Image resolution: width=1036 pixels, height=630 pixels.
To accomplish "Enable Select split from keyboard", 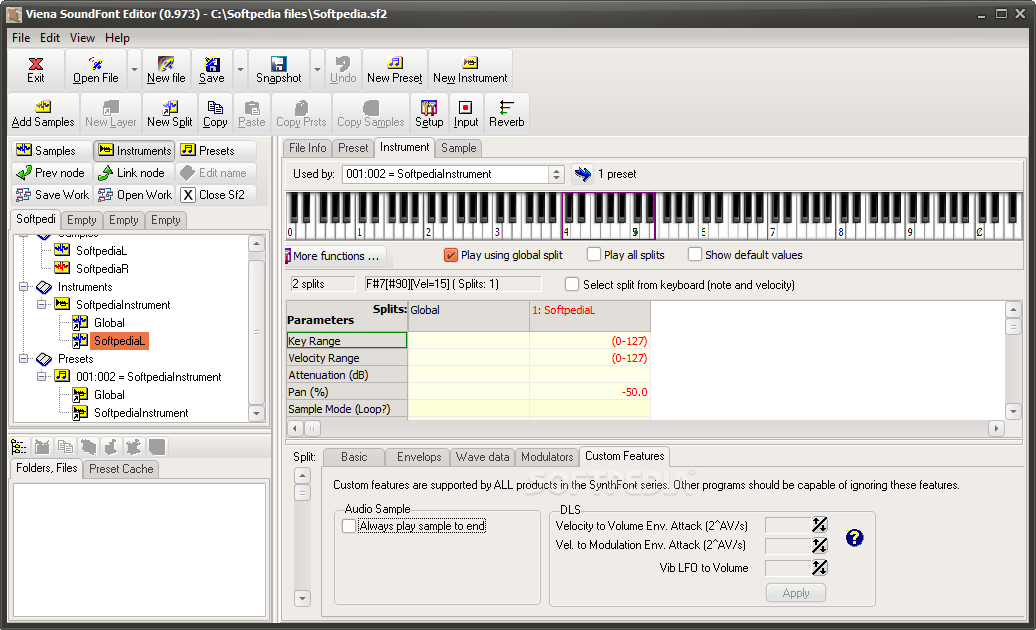I will (x=572, y=284).
